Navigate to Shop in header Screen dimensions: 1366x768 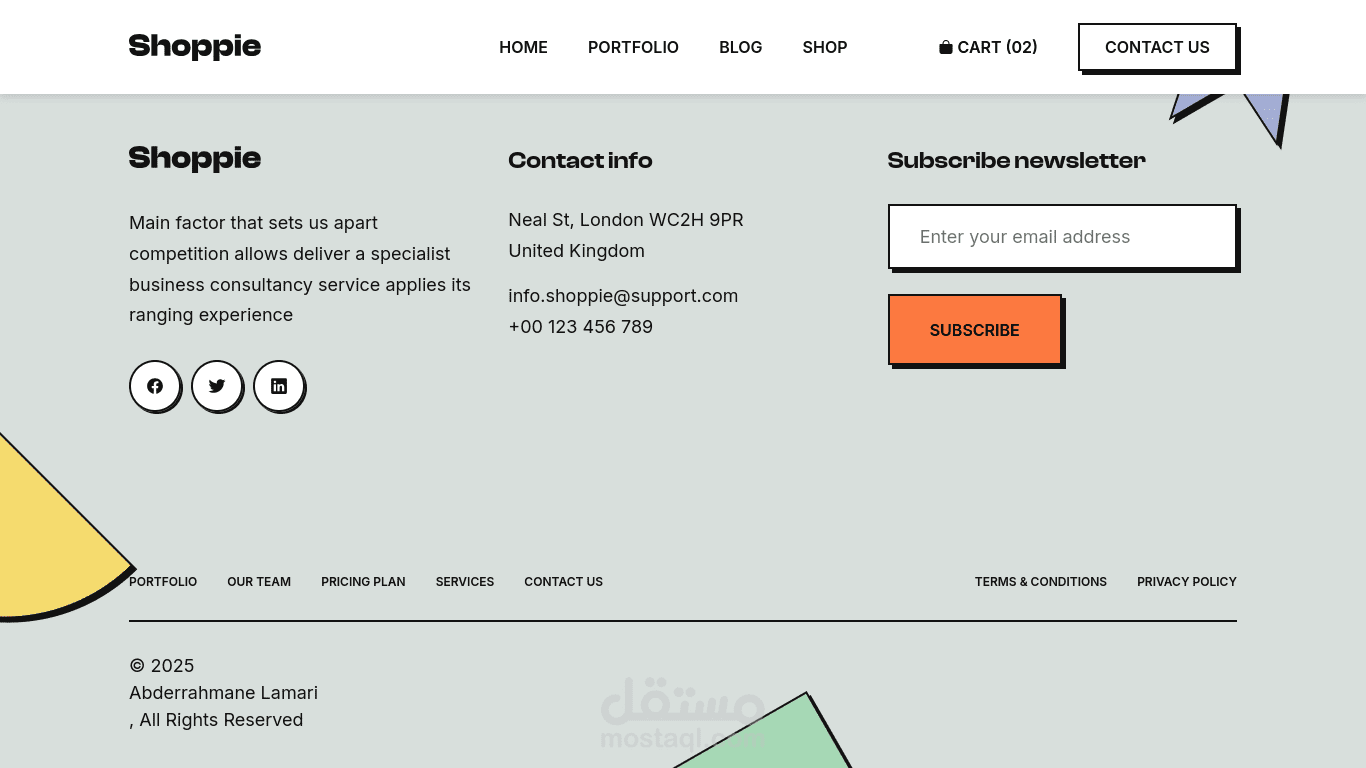[x=824, y=47]
